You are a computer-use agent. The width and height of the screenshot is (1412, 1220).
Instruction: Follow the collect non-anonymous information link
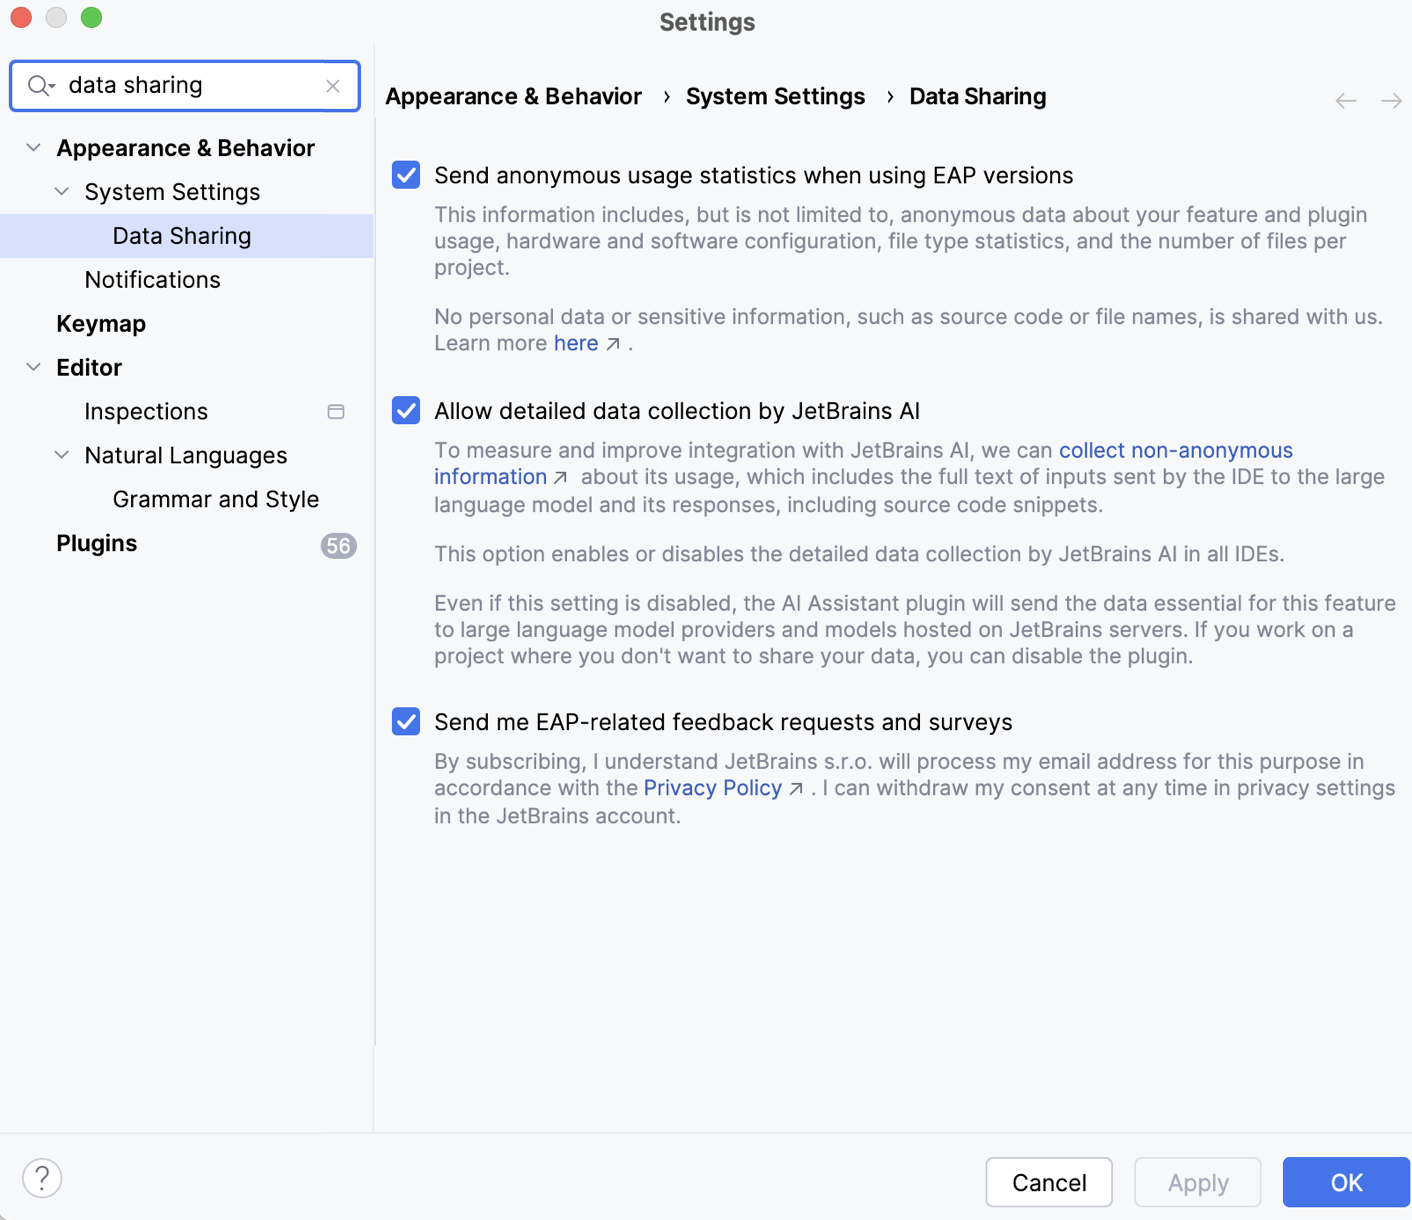tap(1176, 450)
